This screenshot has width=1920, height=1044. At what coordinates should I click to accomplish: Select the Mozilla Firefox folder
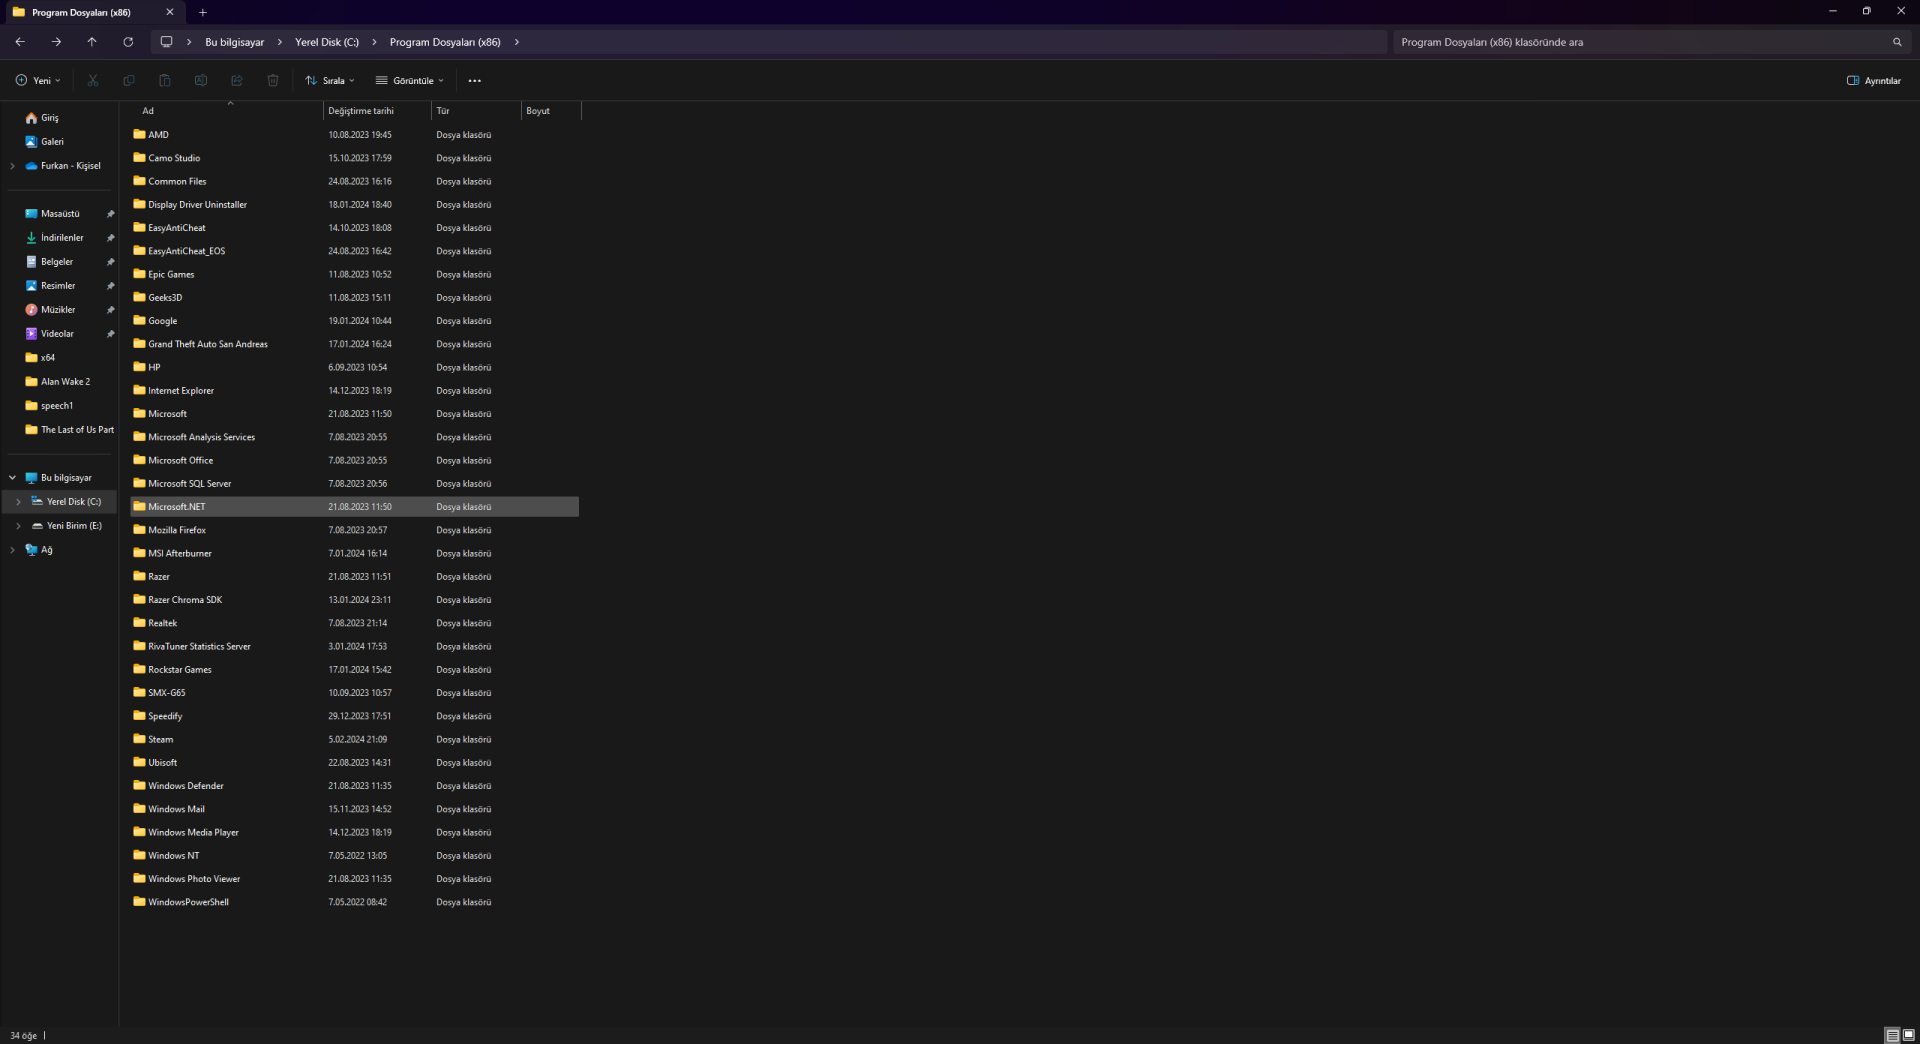point(355,530)
